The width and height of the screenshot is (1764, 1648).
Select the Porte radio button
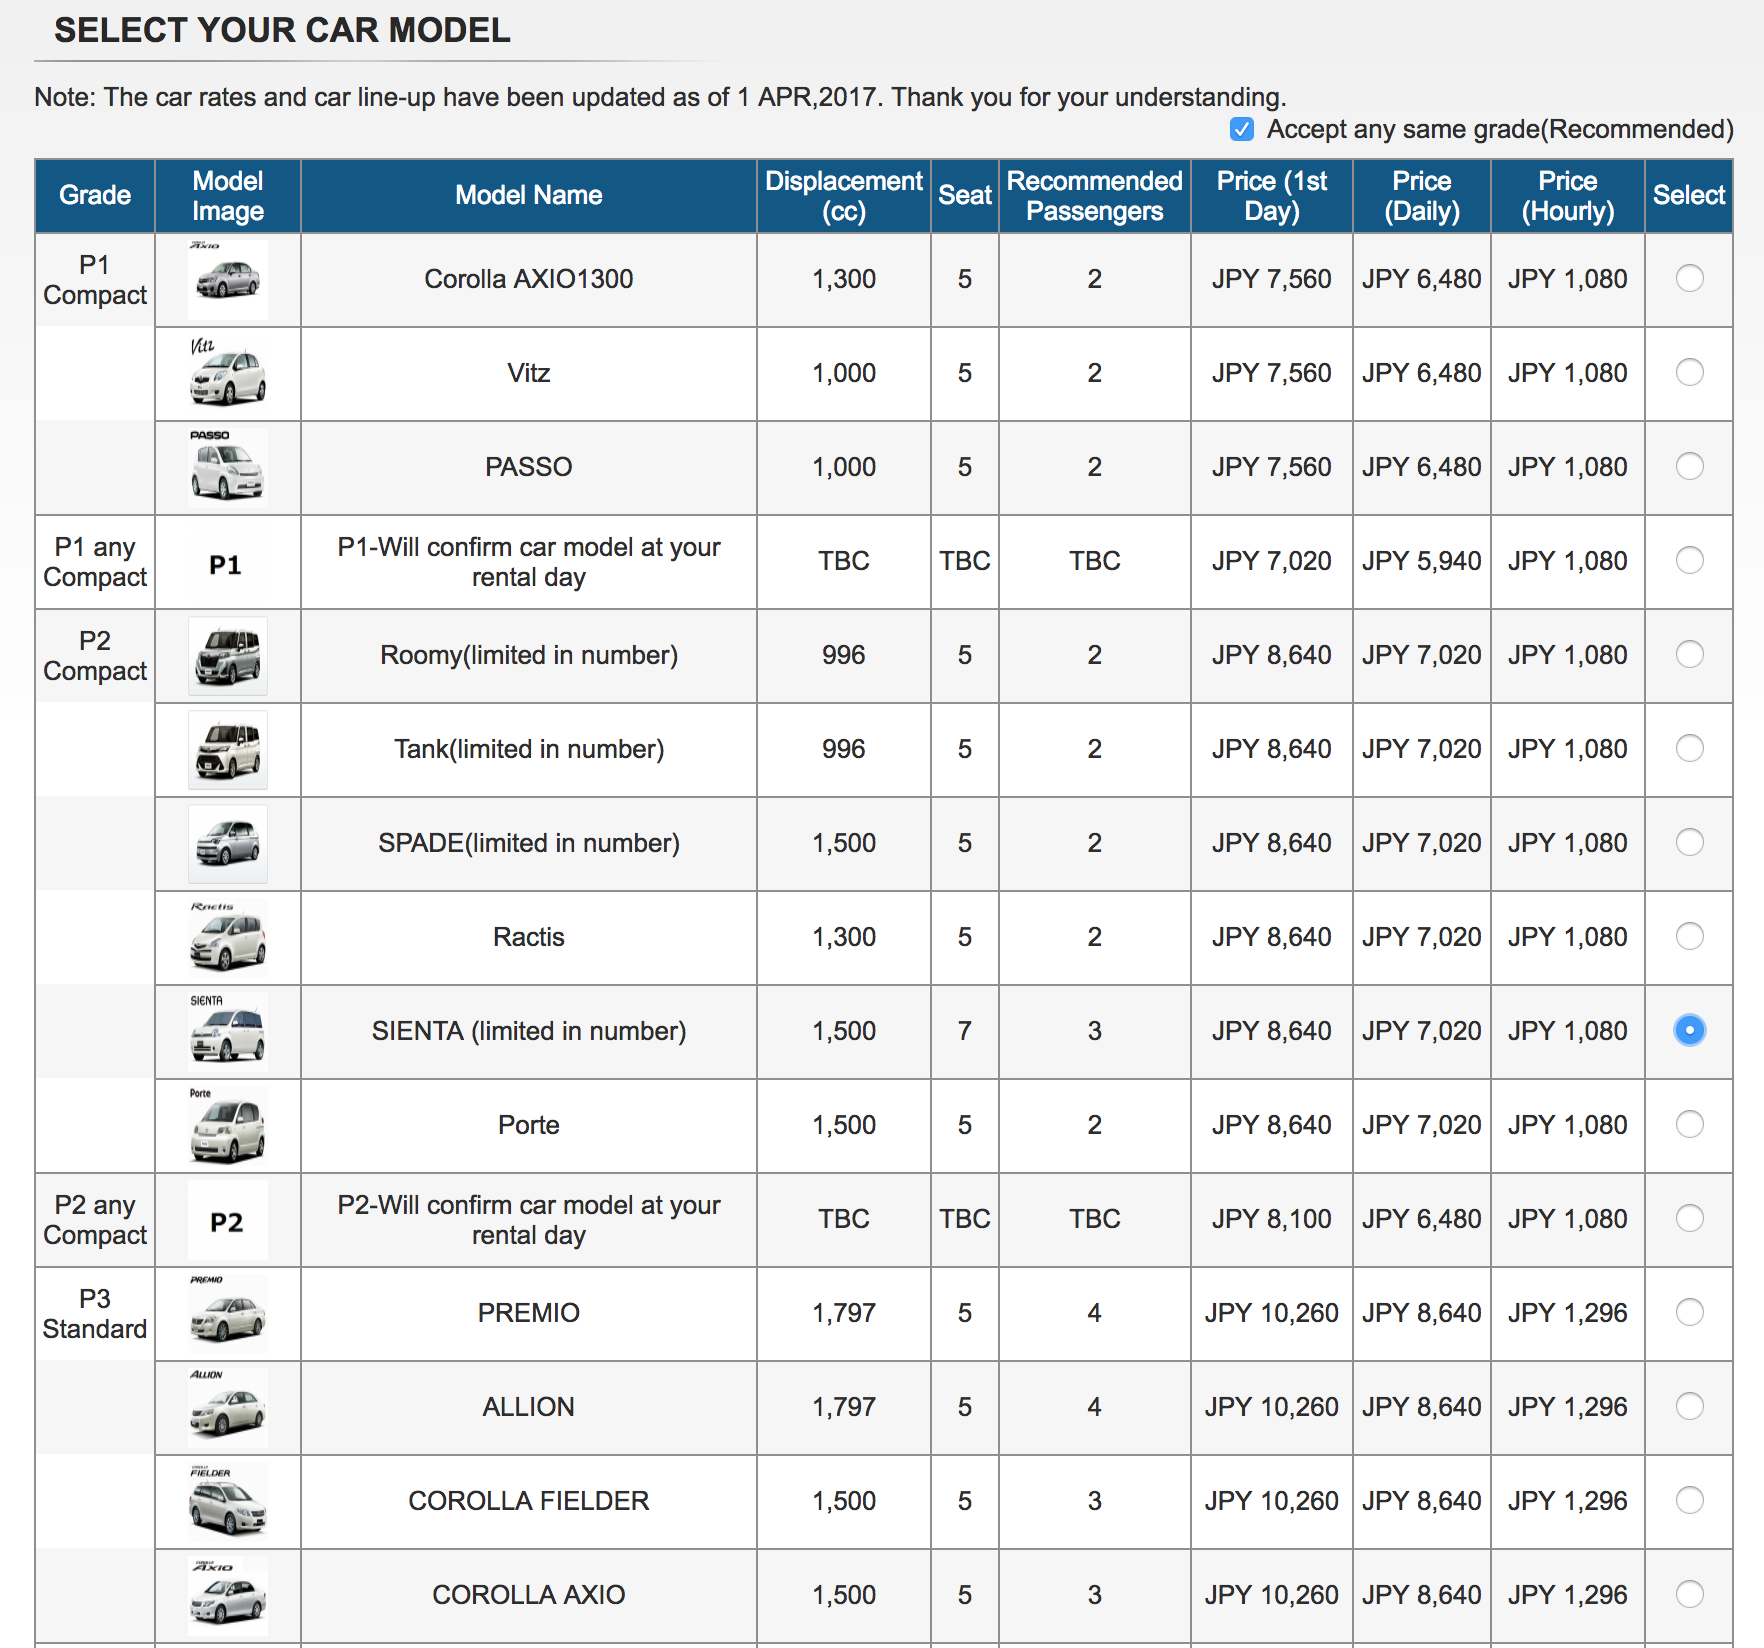tap(1689, 1124)
